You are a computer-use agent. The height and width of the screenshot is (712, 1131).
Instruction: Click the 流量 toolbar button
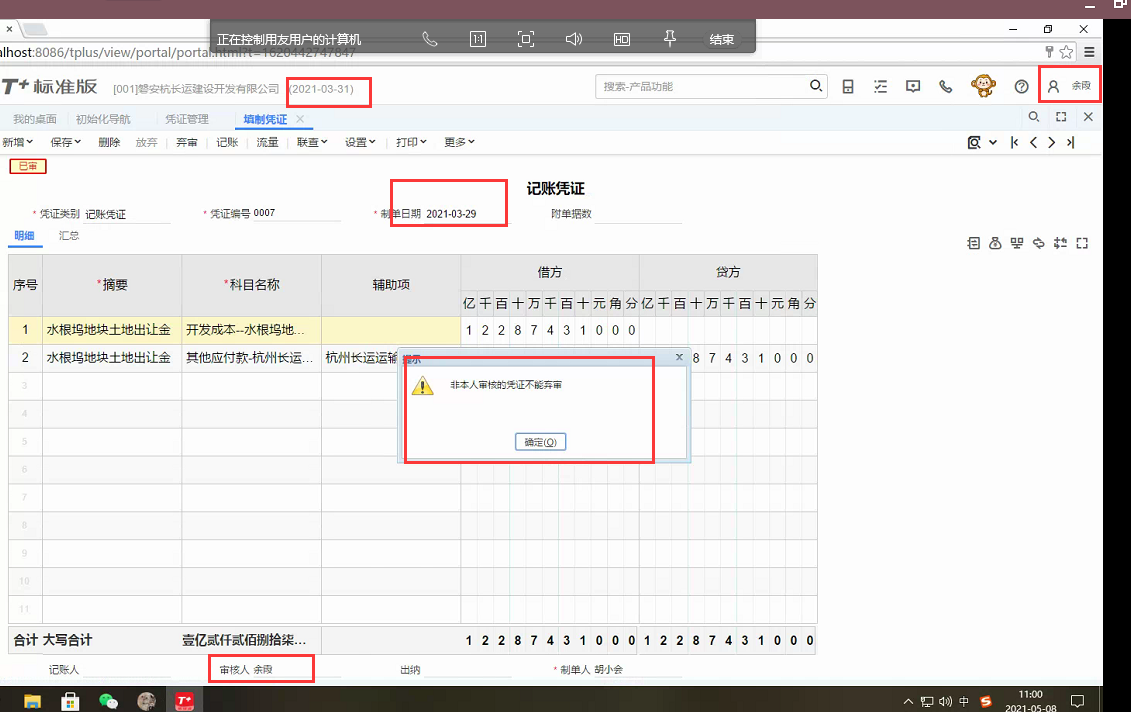click(268, 142)
